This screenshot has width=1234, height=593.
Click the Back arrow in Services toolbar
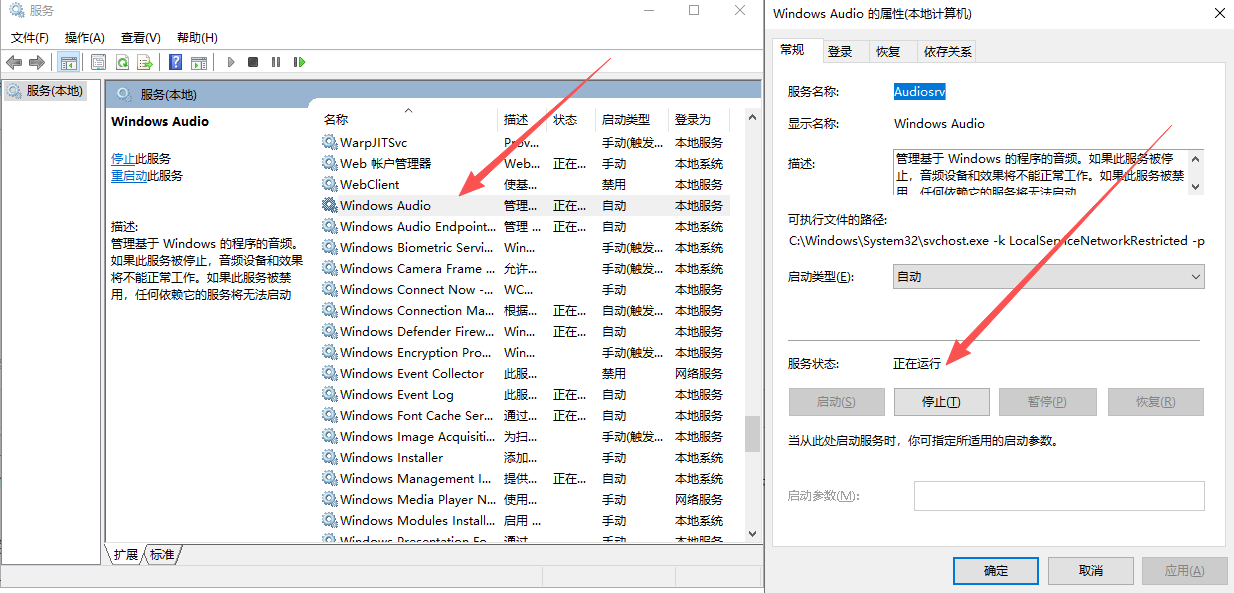click(14, 62)
